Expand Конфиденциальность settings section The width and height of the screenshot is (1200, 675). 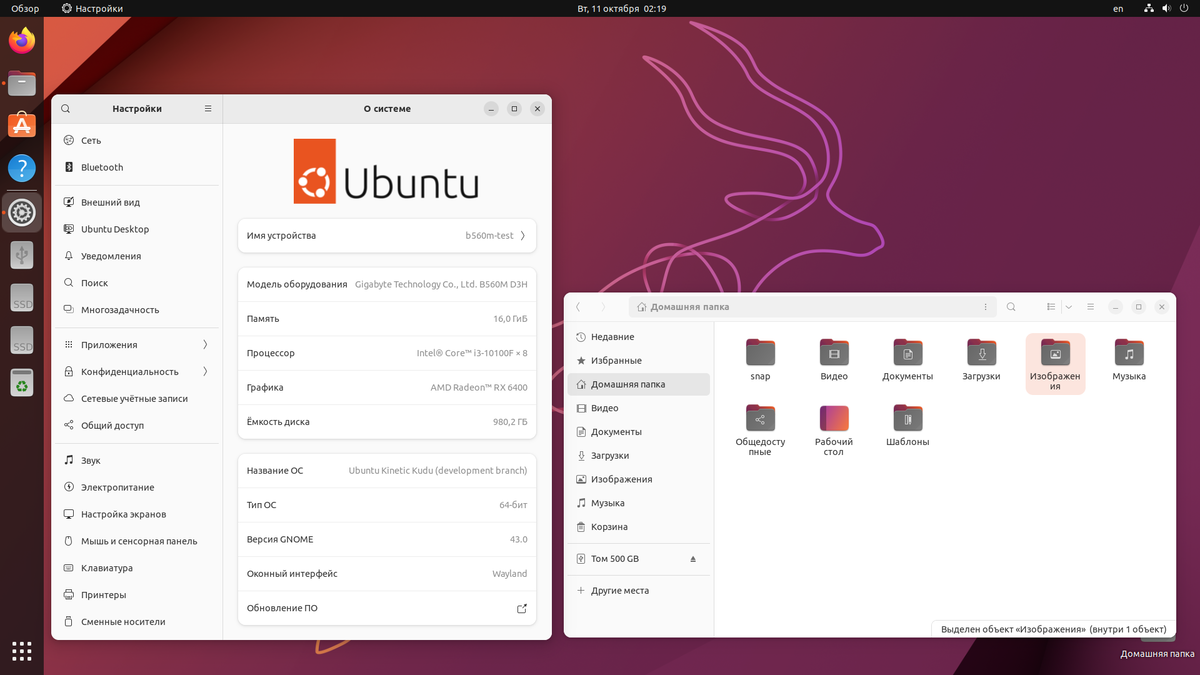pos(137,371)
